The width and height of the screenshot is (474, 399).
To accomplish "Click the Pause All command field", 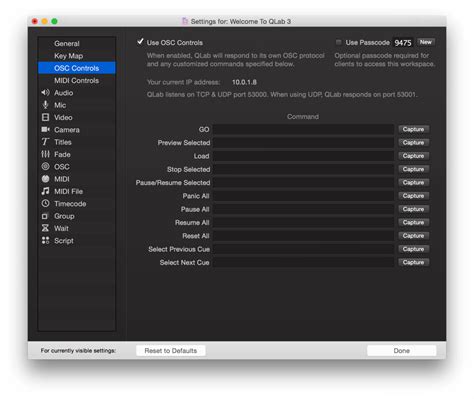I will pyautogui.click(x=303, y=209).
